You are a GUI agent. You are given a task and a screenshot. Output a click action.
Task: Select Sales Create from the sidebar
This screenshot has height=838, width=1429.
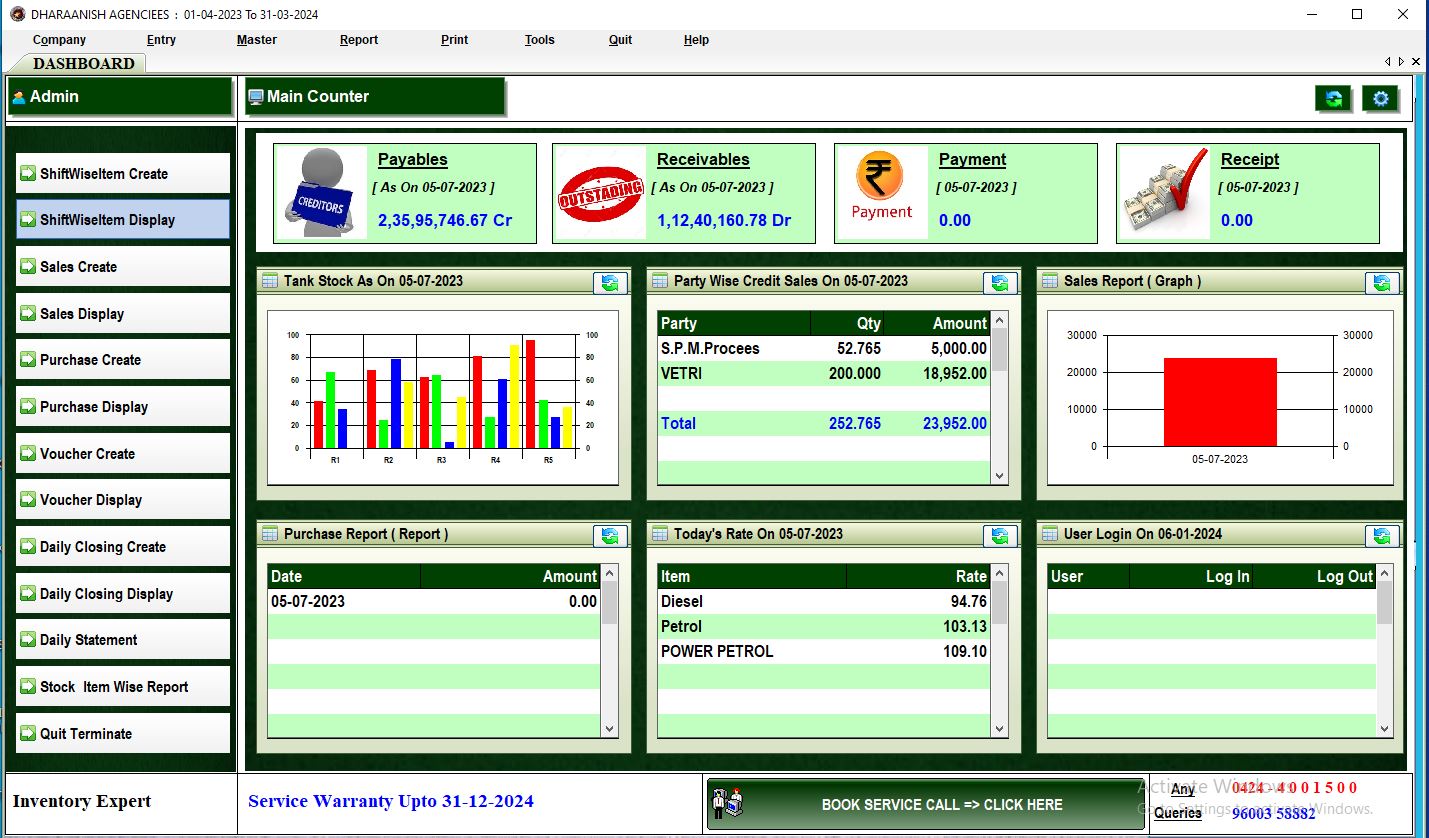(x=122, y=266)
